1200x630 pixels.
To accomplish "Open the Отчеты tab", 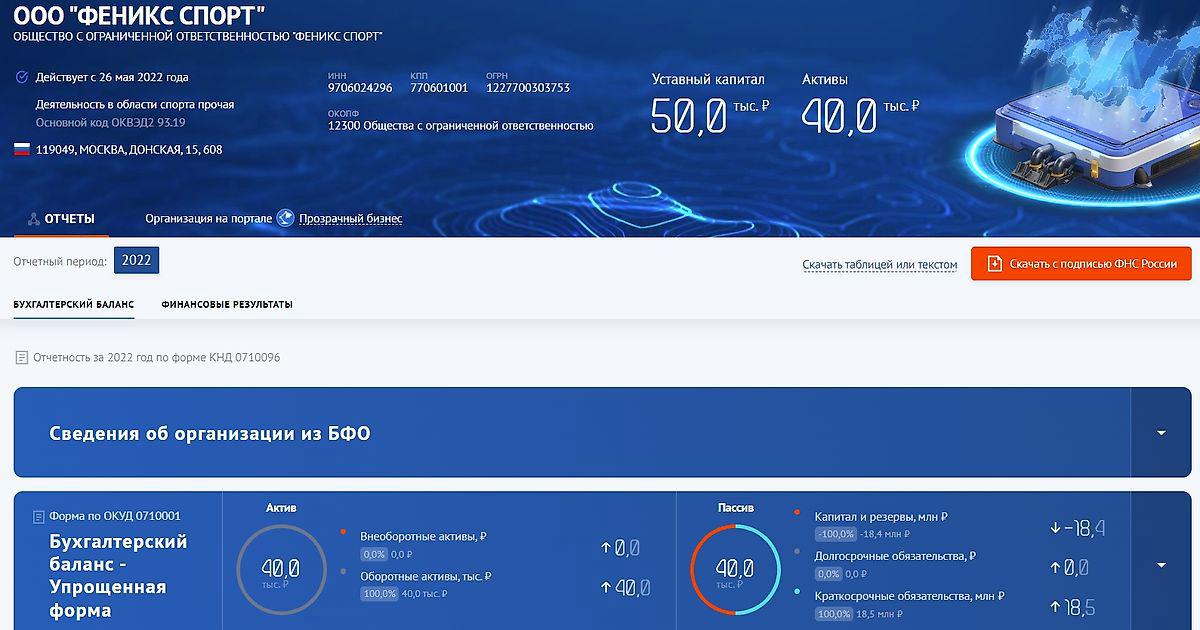I will [x=69, y=219].
